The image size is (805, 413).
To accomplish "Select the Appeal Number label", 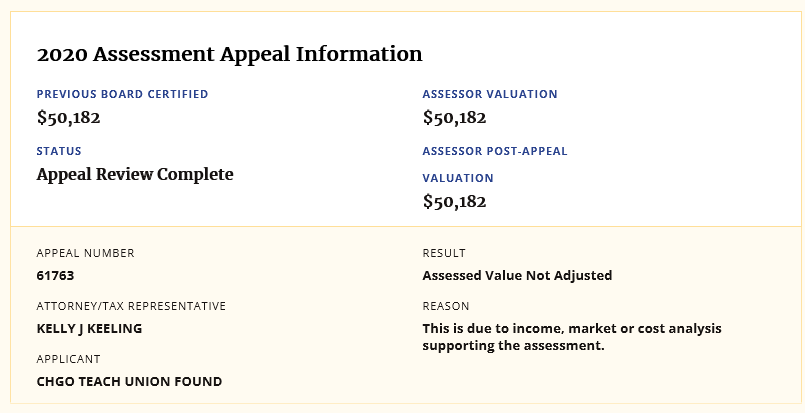I will pos(85,253).
